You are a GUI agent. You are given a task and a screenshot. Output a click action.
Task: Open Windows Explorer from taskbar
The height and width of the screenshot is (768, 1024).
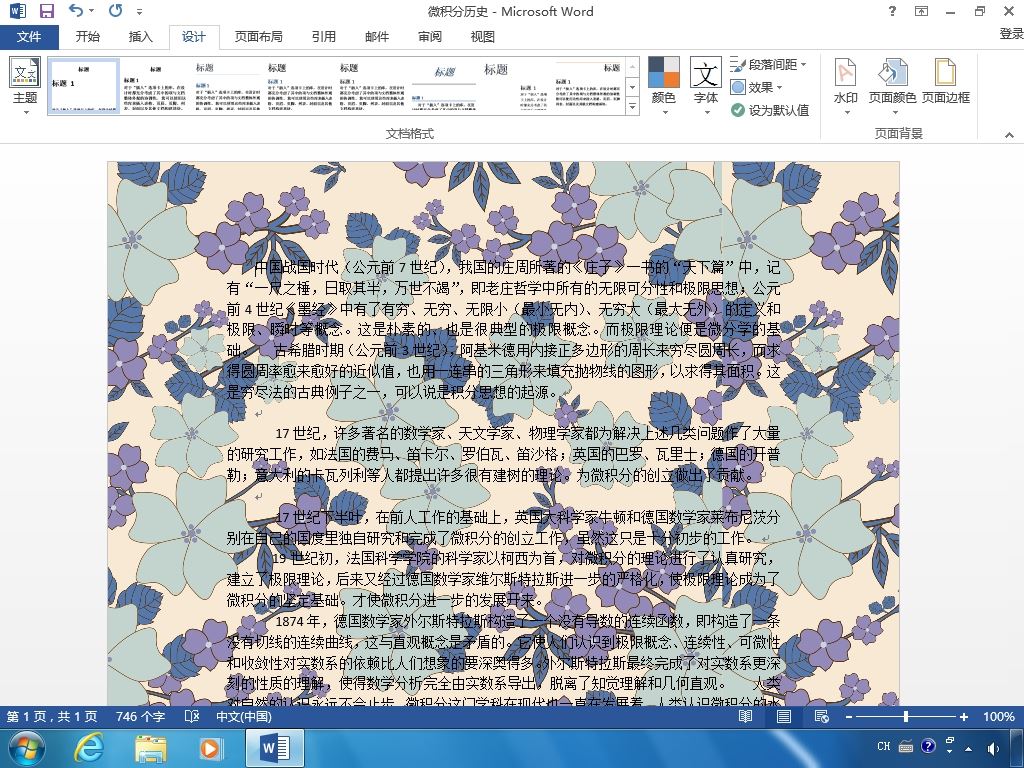point(151,749)
